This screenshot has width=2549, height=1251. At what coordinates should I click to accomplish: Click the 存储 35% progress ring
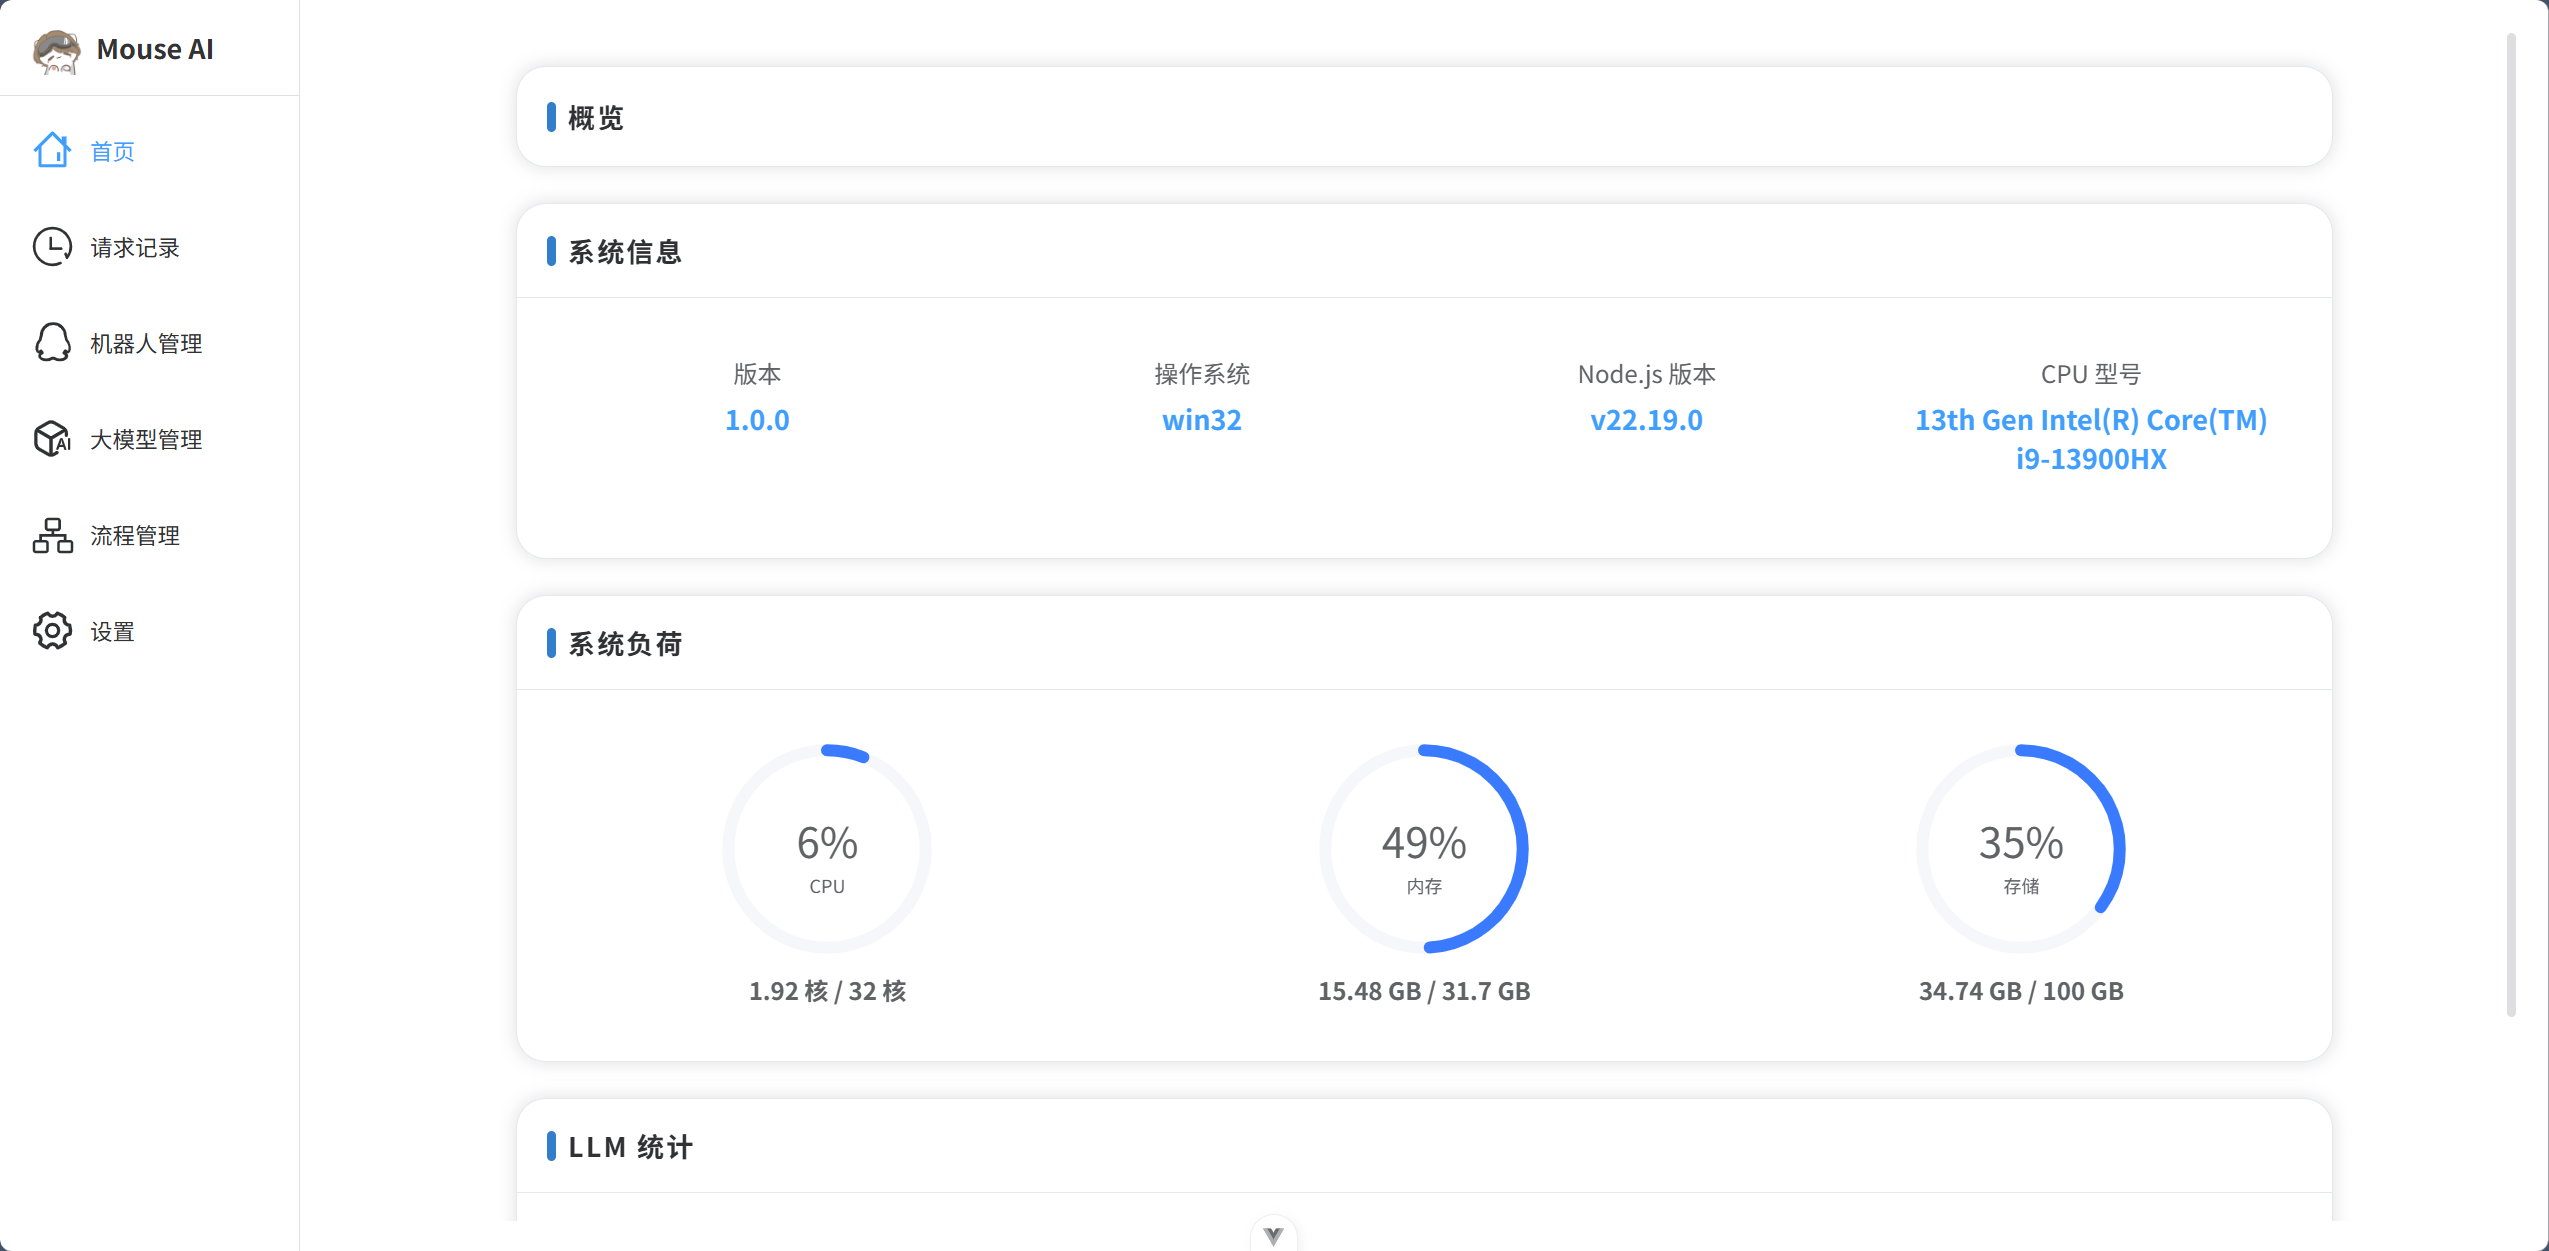pos(2020,848)
